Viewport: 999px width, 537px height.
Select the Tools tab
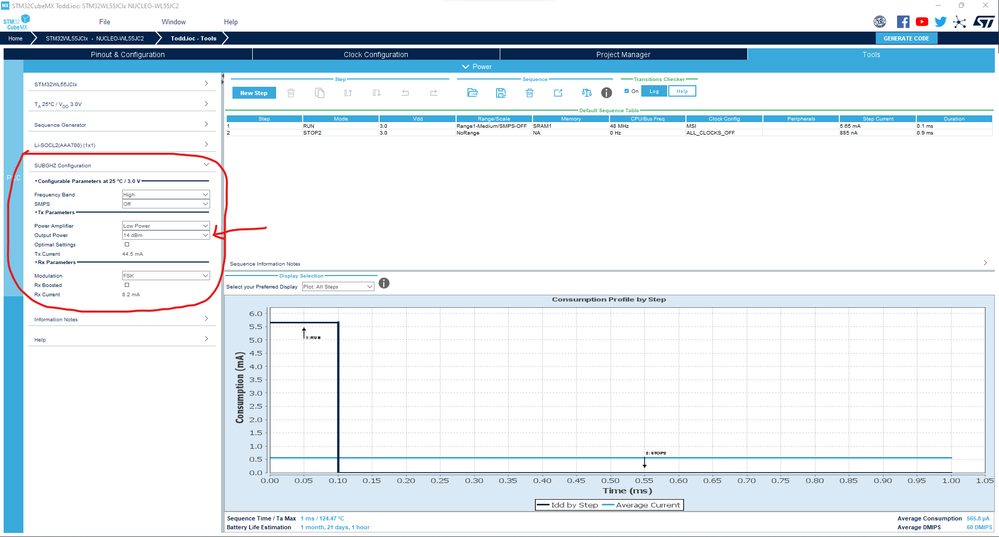871,55
